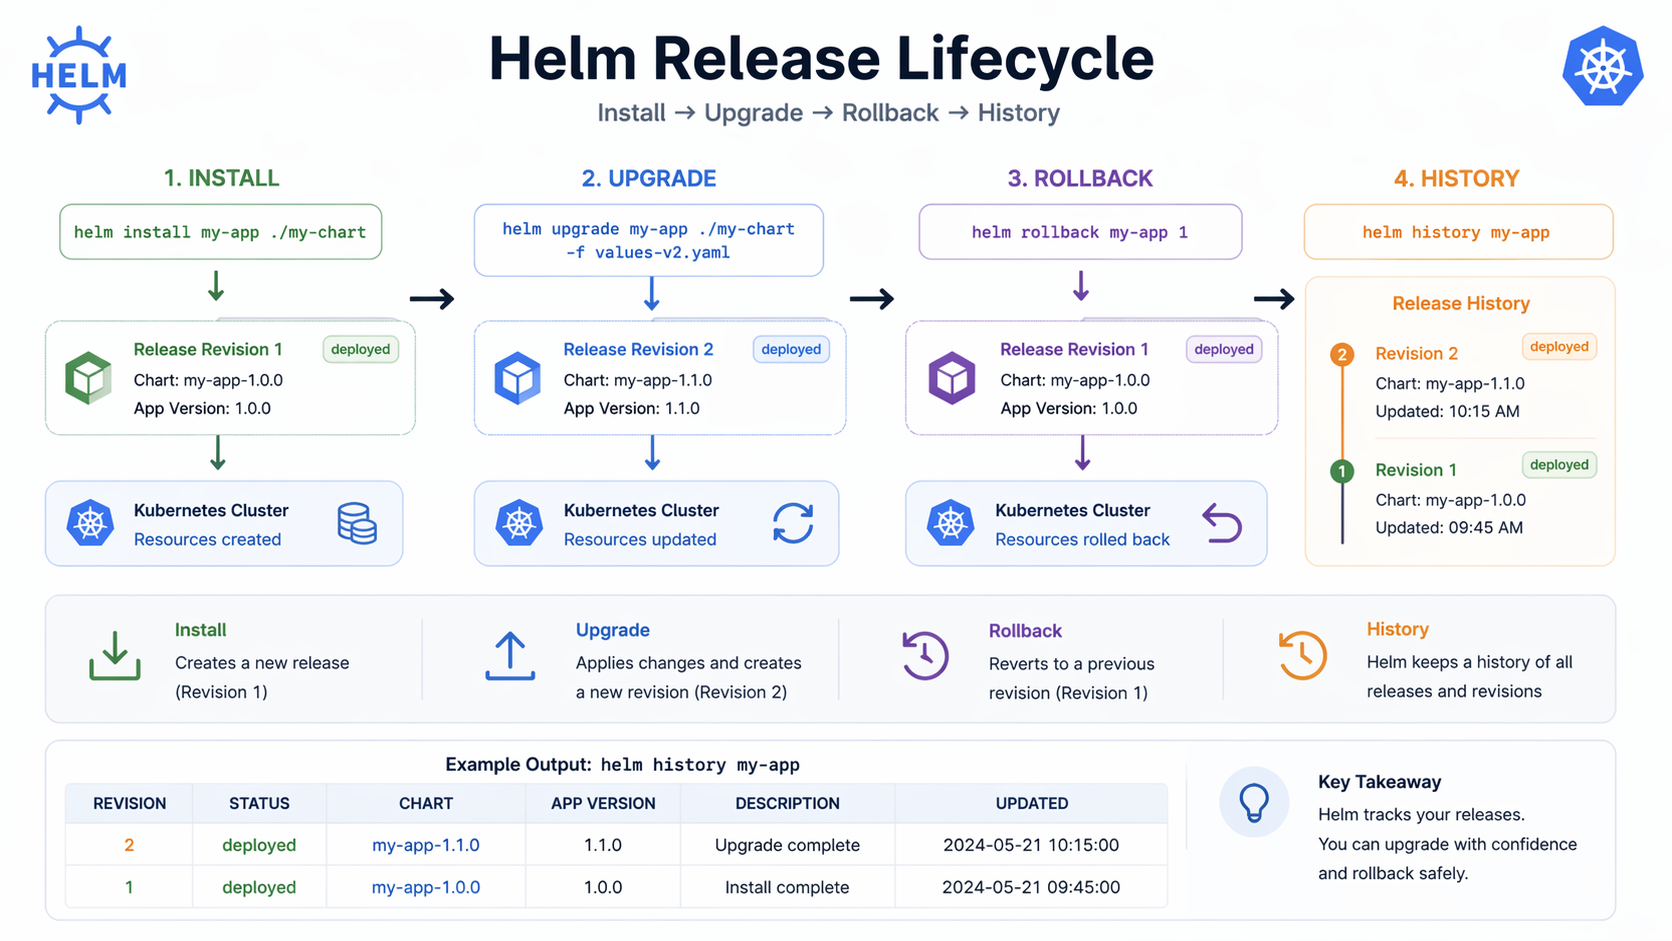Click the Kubernetes wheel icon beside Resources rolled back
Screen dimensions: 1672x941
click(x=950, y=523)
